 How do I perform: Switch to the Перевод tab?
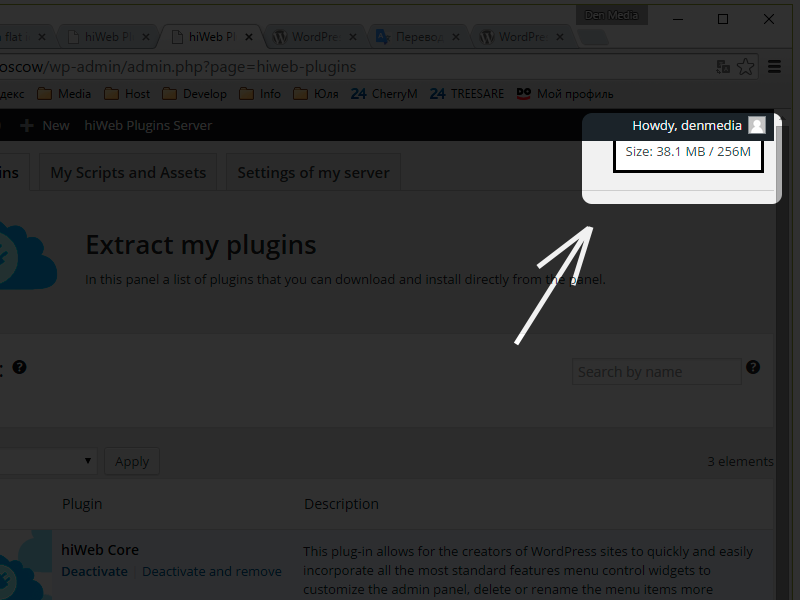[418, 37]
